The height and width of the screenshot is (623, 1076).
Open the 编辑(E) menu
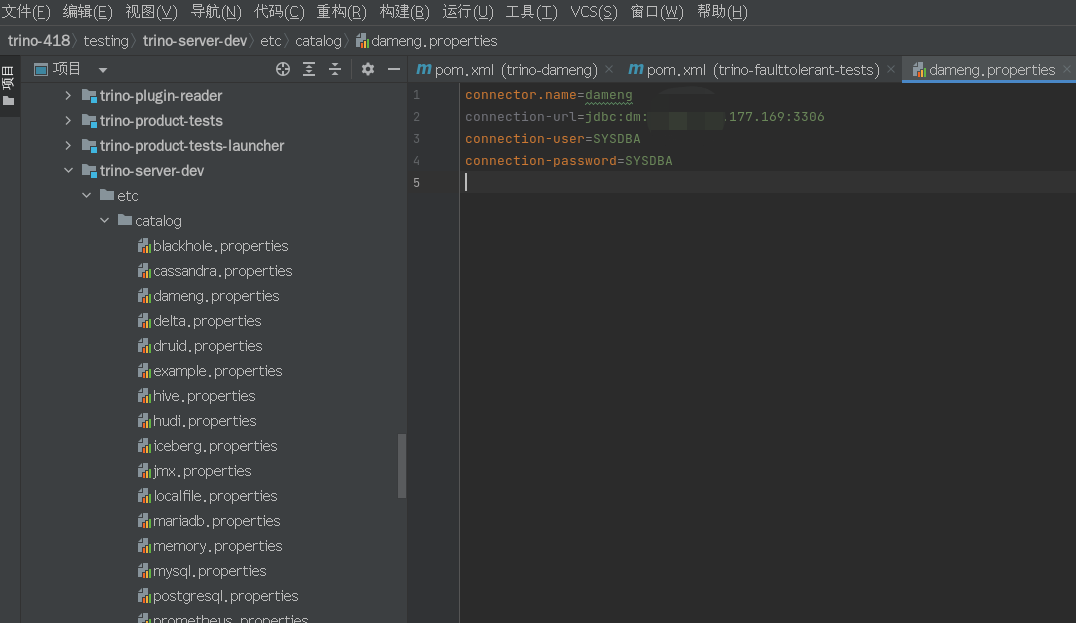tap(87, 12)
